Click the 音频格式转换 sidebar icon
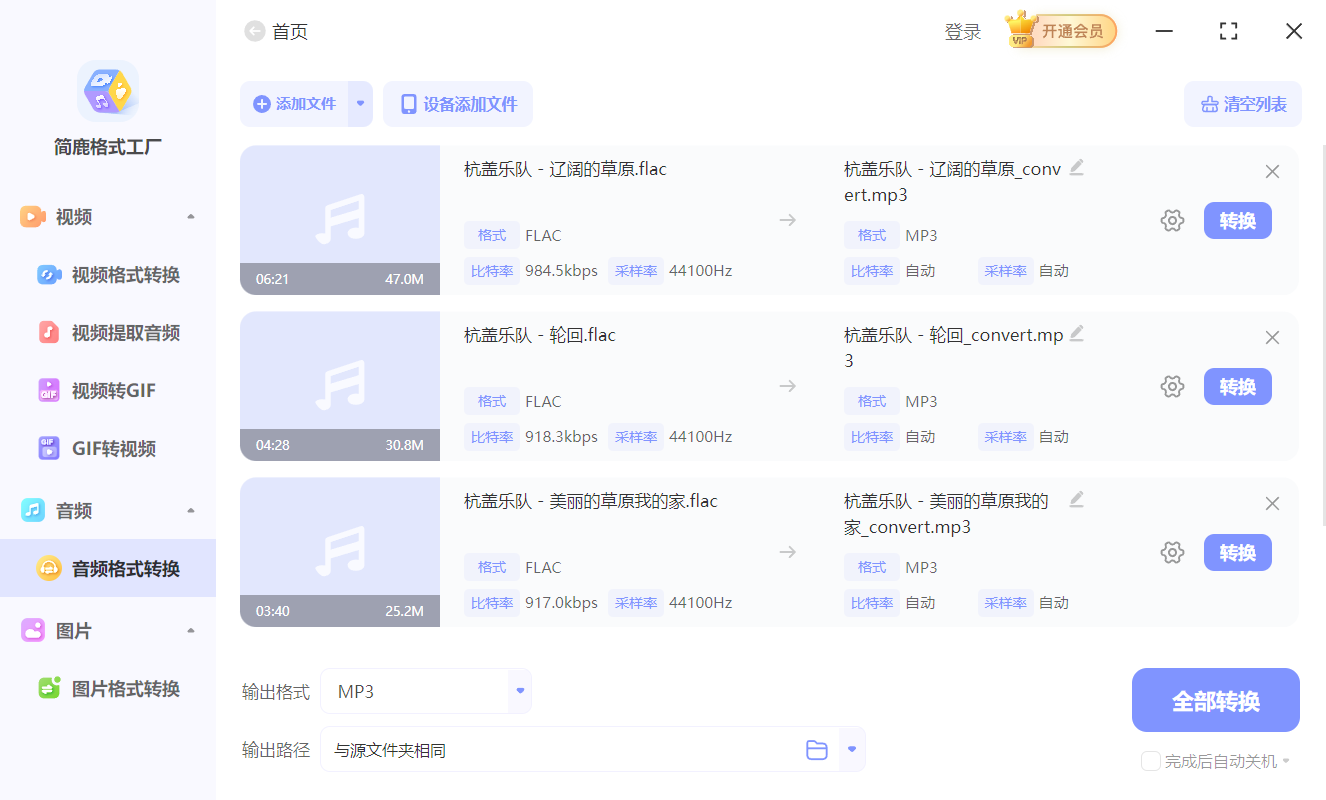 coord(49,568)
